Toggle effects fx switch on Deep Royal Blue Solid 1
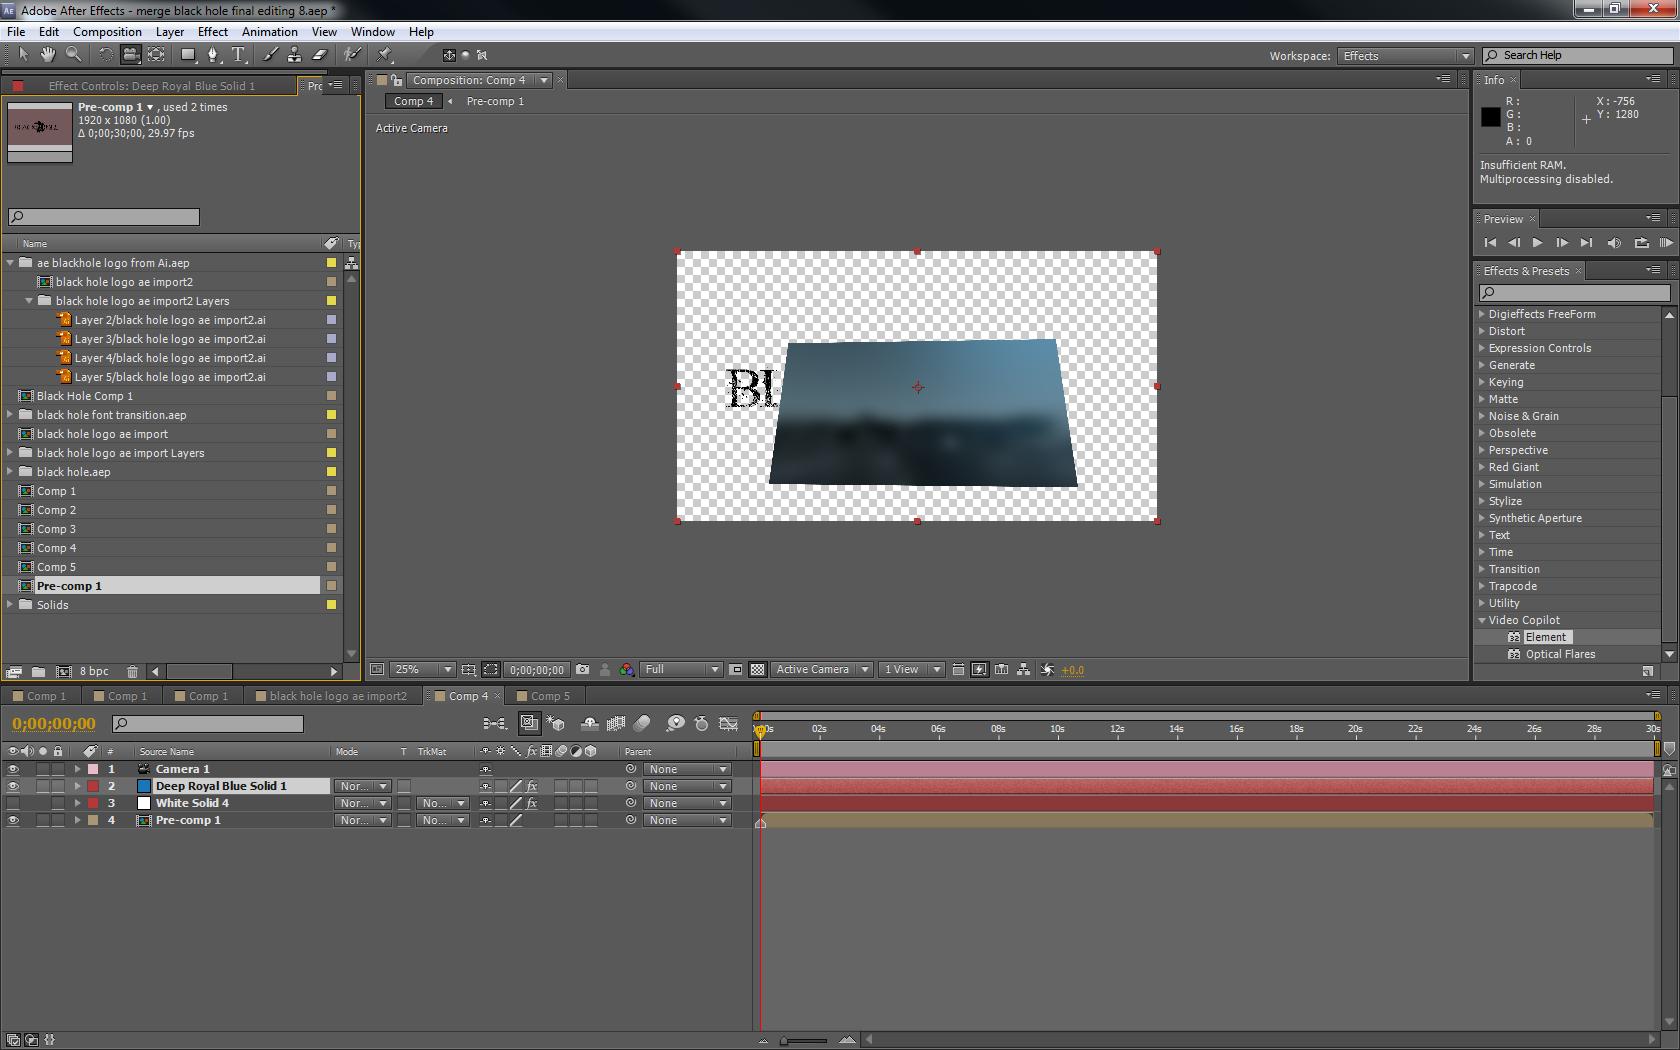1680x1050 pixels. pyautogui.click(x=532, y=786)
